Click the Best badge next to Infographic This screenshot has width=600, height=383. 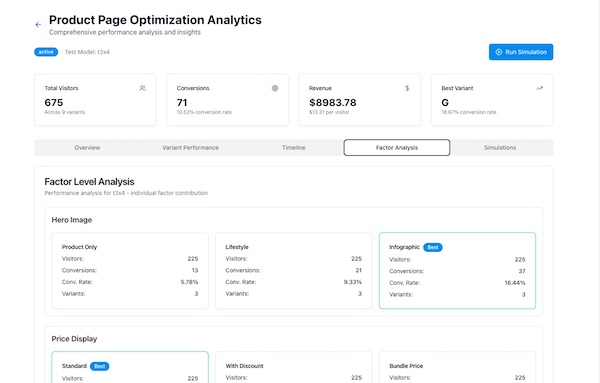433,247
